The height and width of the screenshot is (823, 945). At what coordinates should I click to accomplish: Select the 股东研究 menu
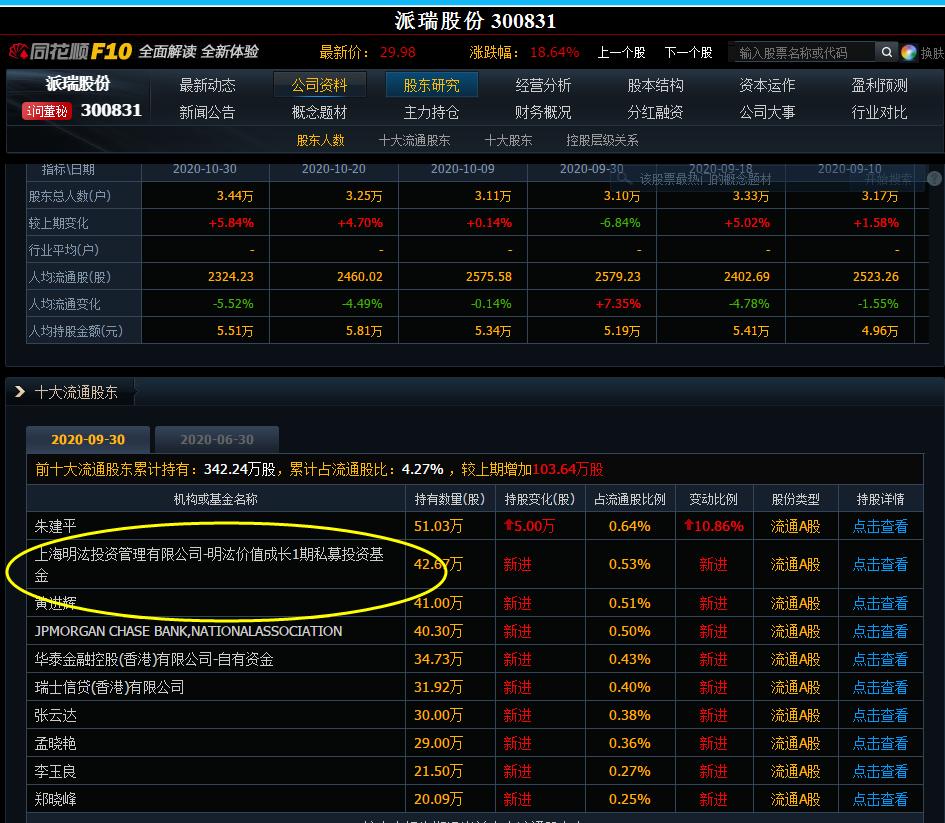[x=432, y=85]
